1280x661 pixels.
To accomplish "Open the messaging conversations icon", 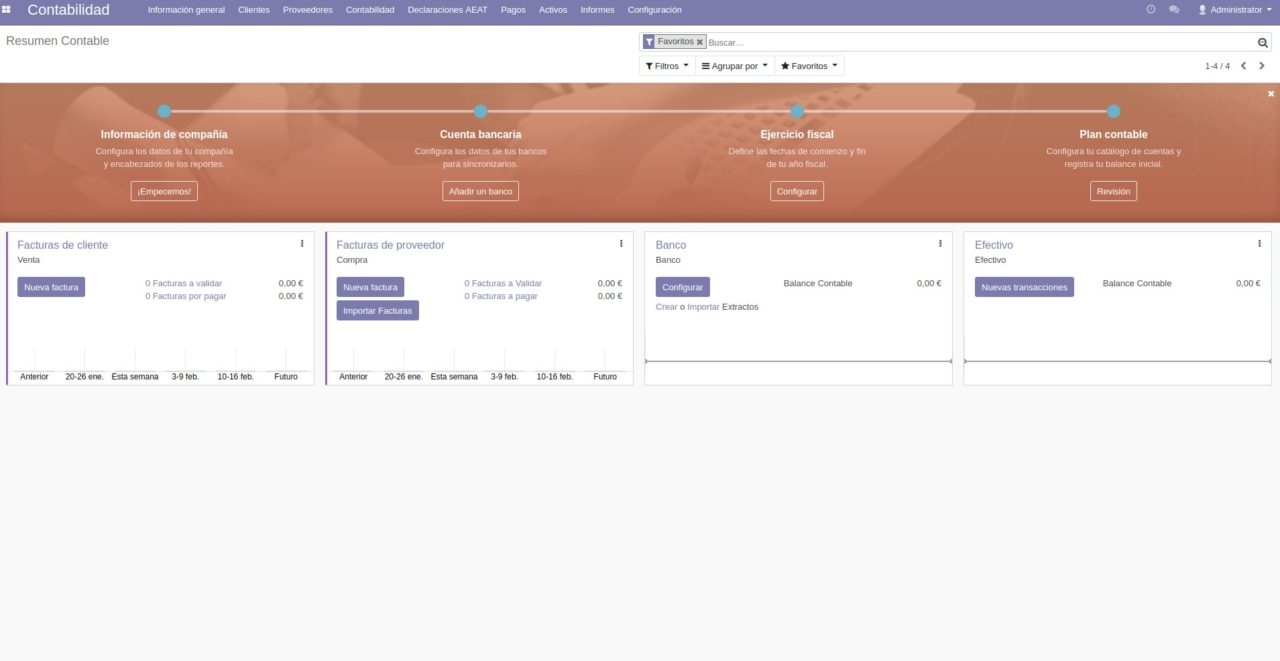I will coord(1172,10).
